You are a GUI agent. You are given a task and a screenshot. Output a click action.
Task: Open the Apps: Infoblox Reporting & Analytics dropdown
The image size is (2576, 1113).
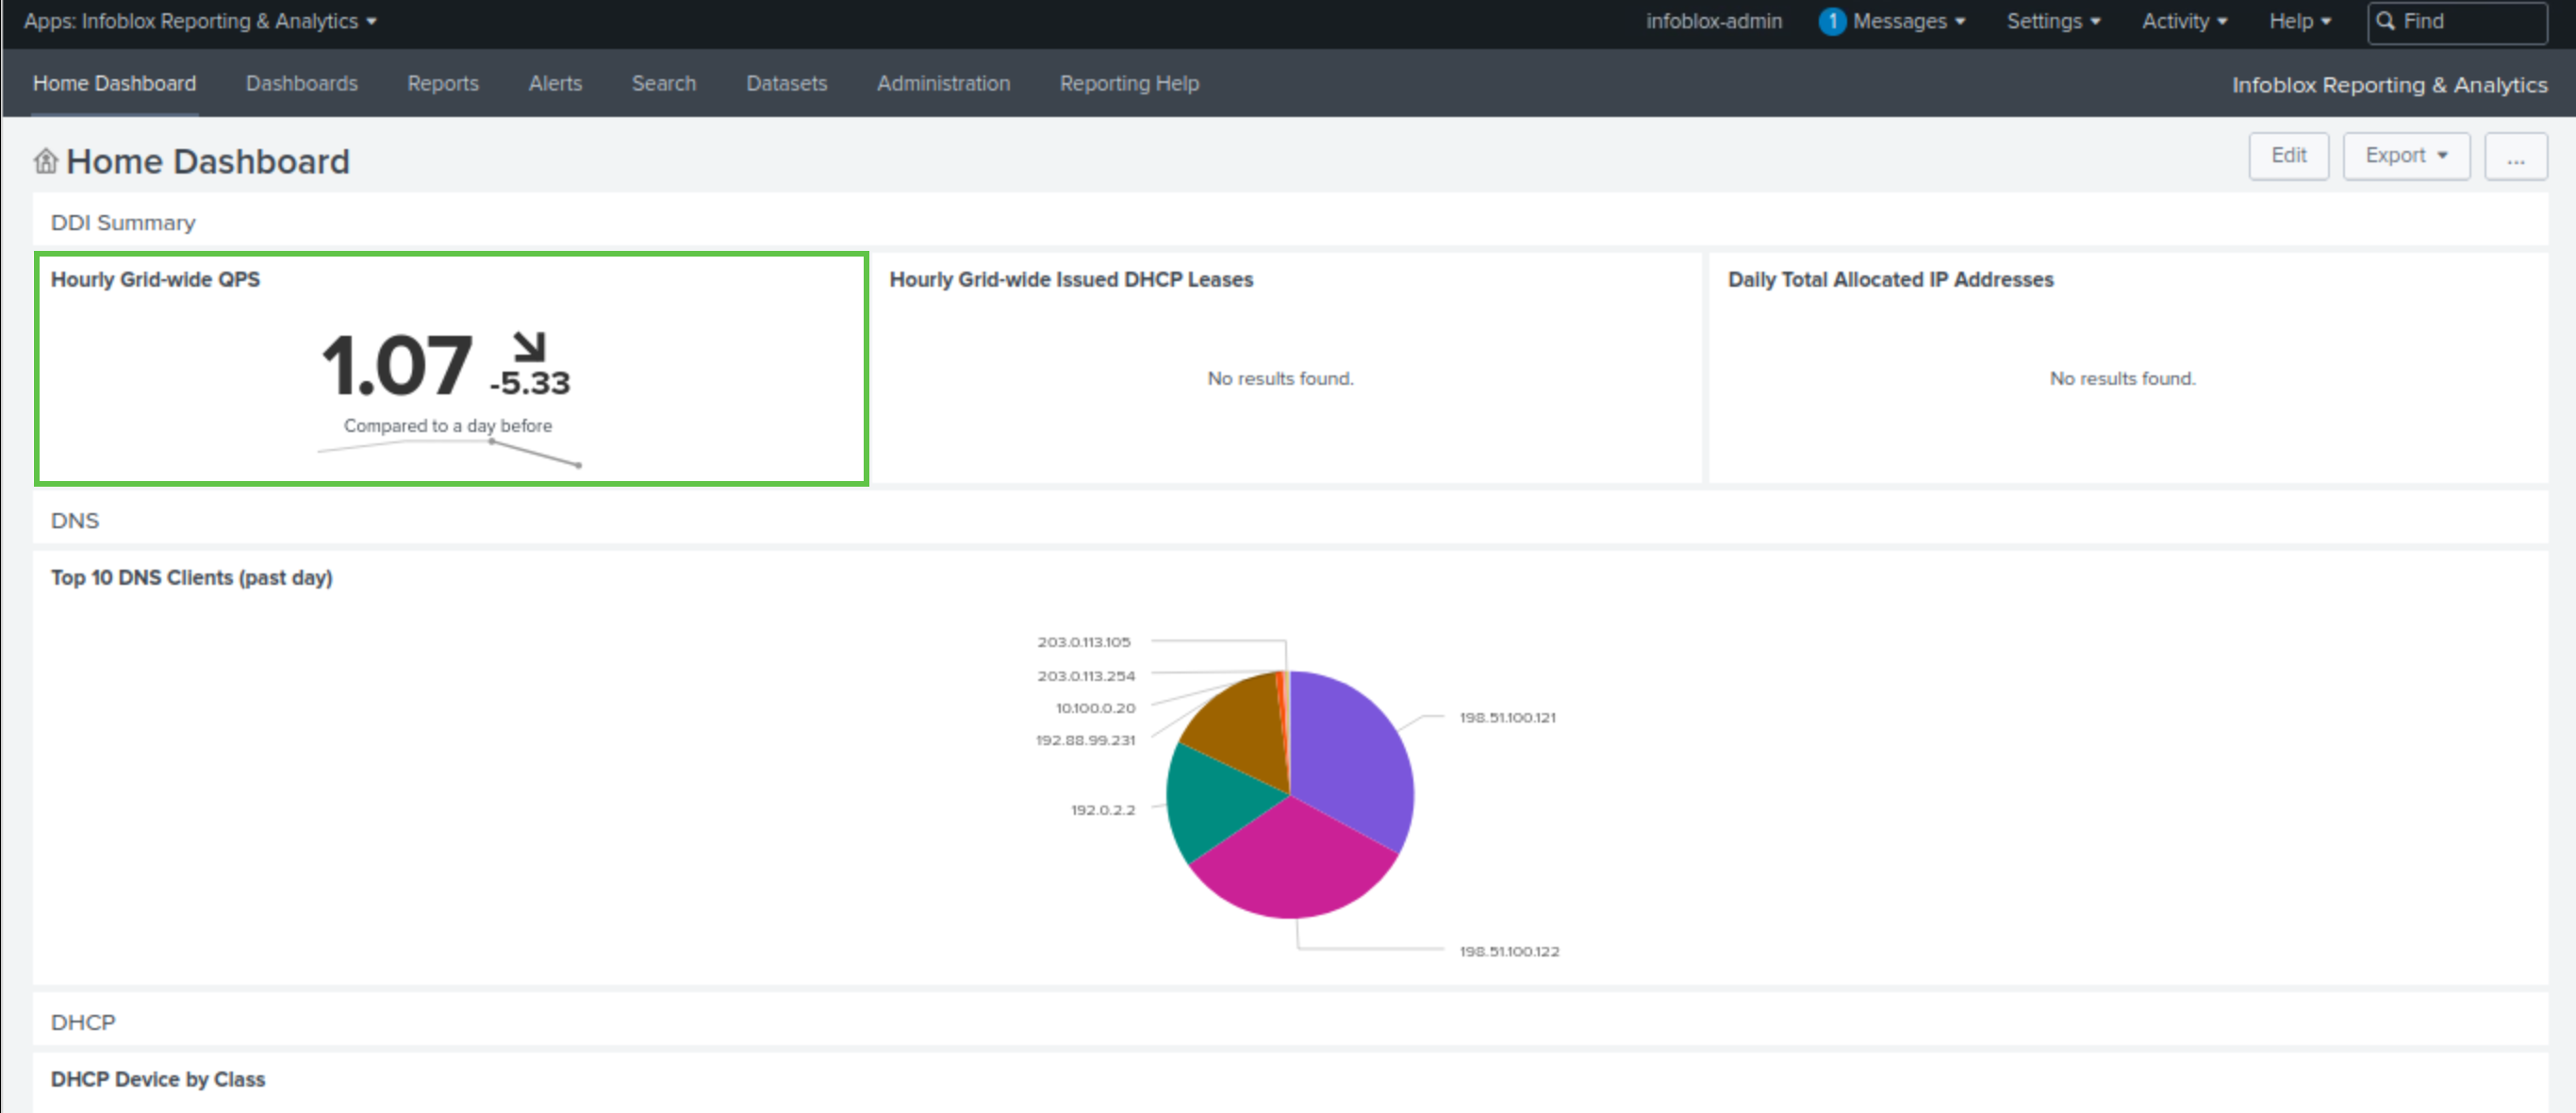(200, 21)
